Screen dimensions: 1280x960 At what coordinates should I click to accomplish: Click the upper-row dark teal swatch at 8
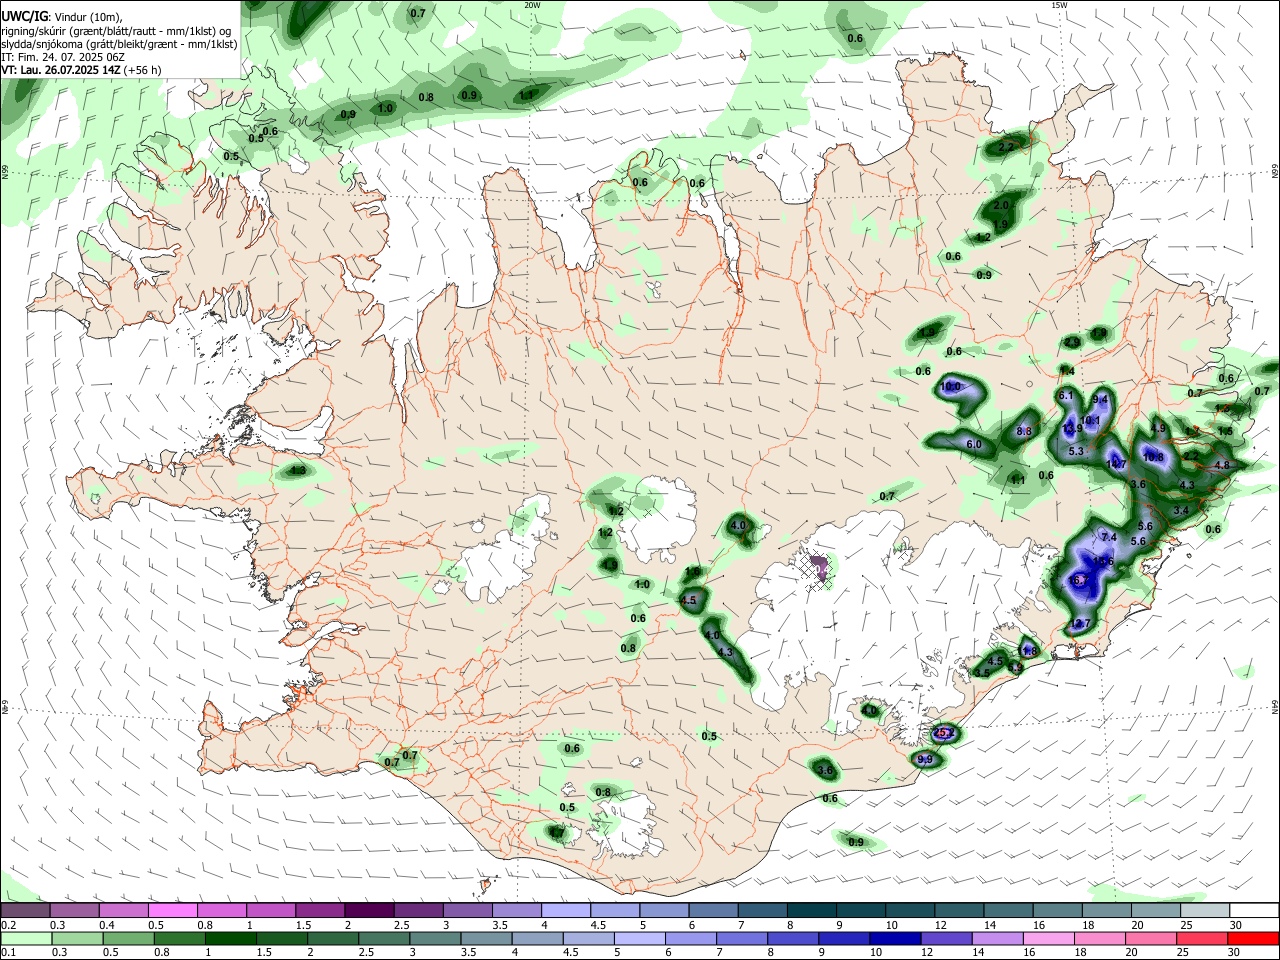tap(812, 910)
